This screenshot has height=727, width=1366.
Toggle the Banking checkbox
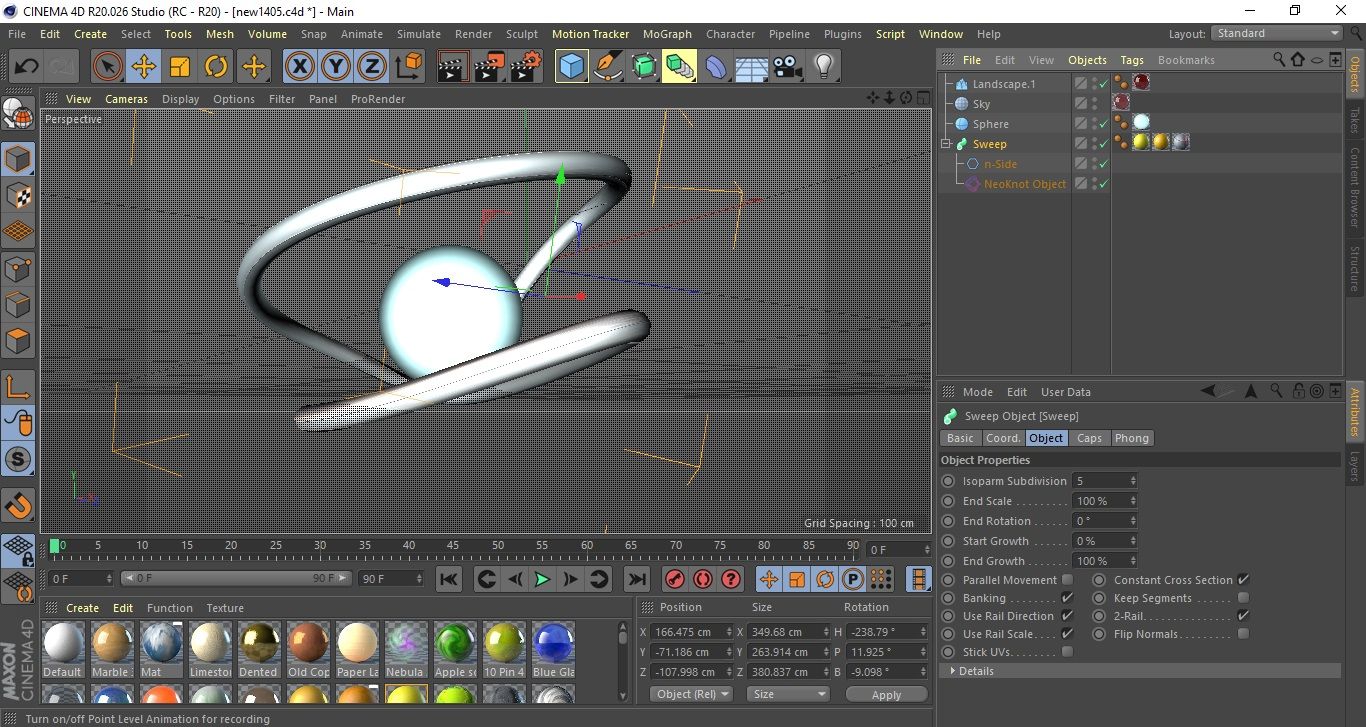point(1067,598)
